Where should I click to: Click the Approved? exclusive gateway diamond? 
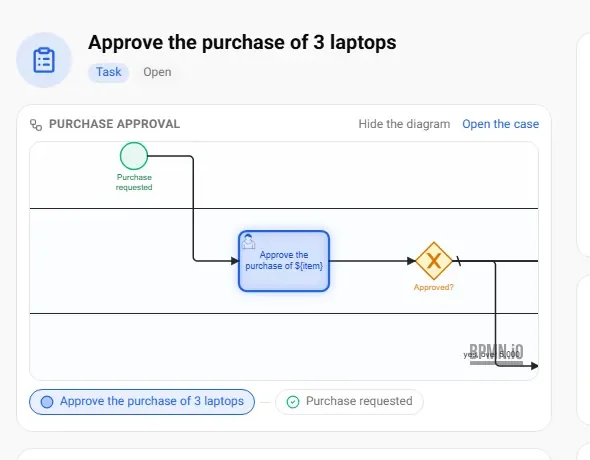click(x=434, y=261)
